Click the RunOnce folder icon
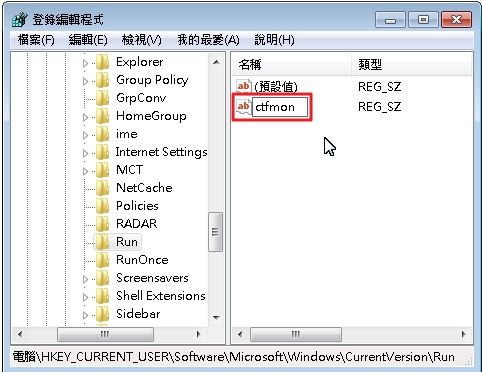Viewport: 482px width, 372px height. pos(102,260)
